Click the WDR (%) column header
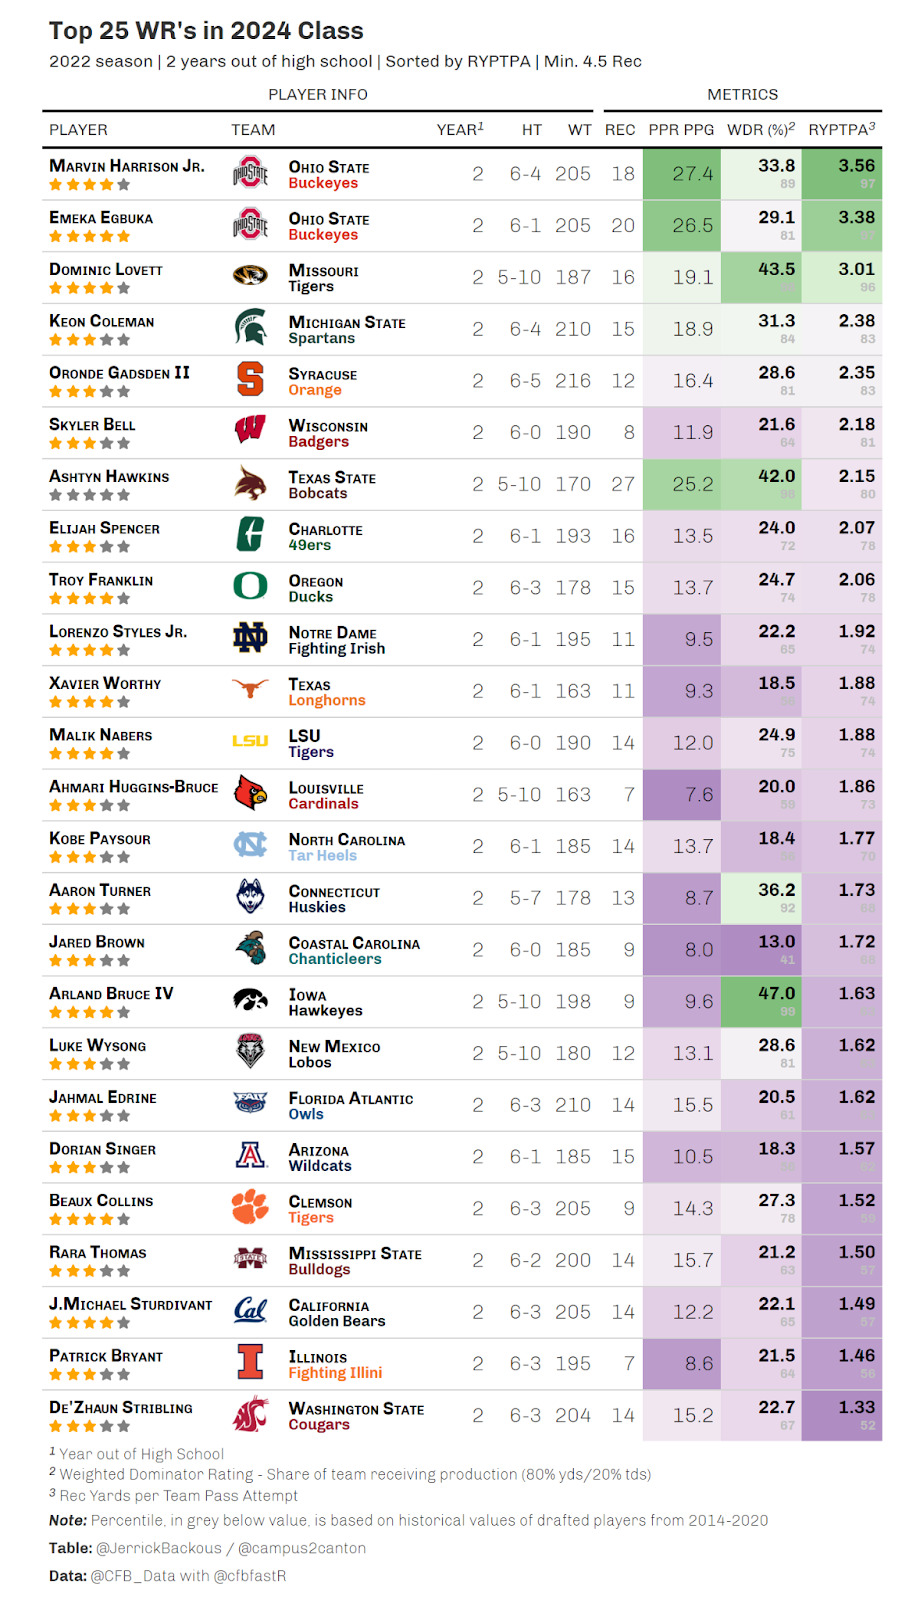 point(761,130)
